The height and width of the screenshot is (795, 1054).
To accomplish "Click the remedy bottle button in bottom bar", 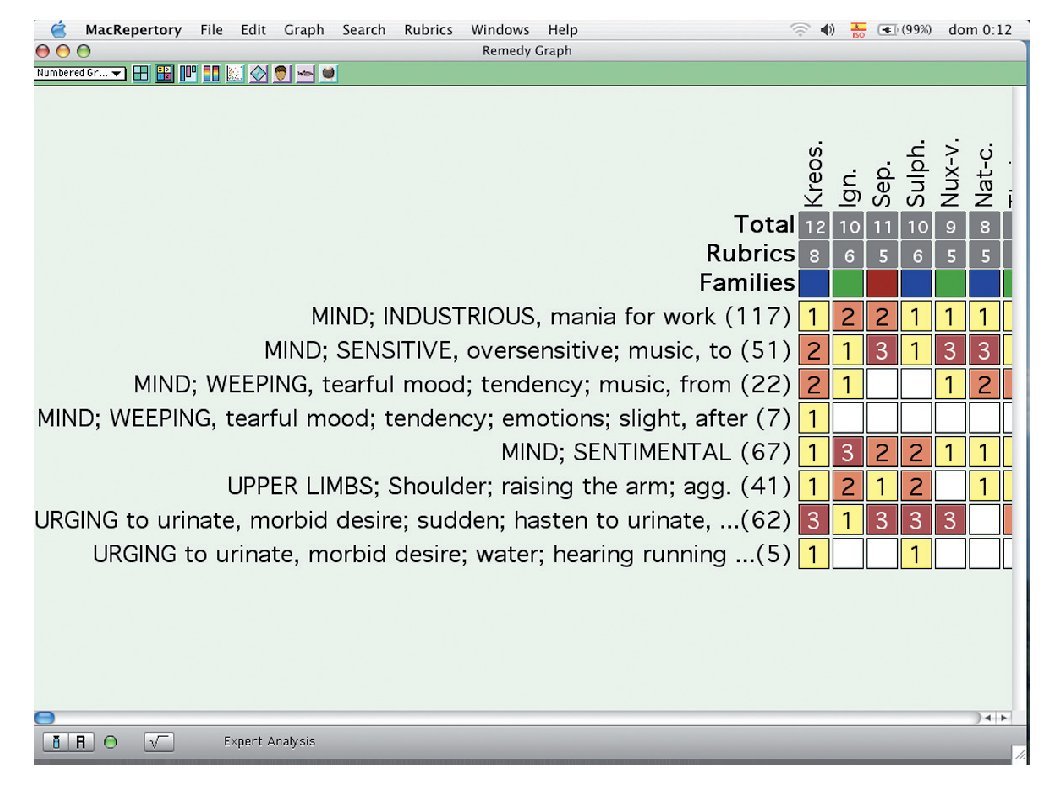I will click(56, 742).
